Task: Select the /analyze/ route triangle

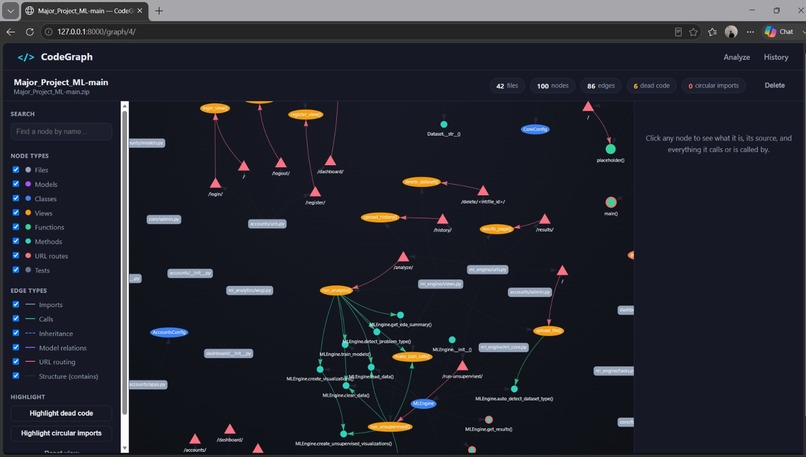Action: click(404, 257)
